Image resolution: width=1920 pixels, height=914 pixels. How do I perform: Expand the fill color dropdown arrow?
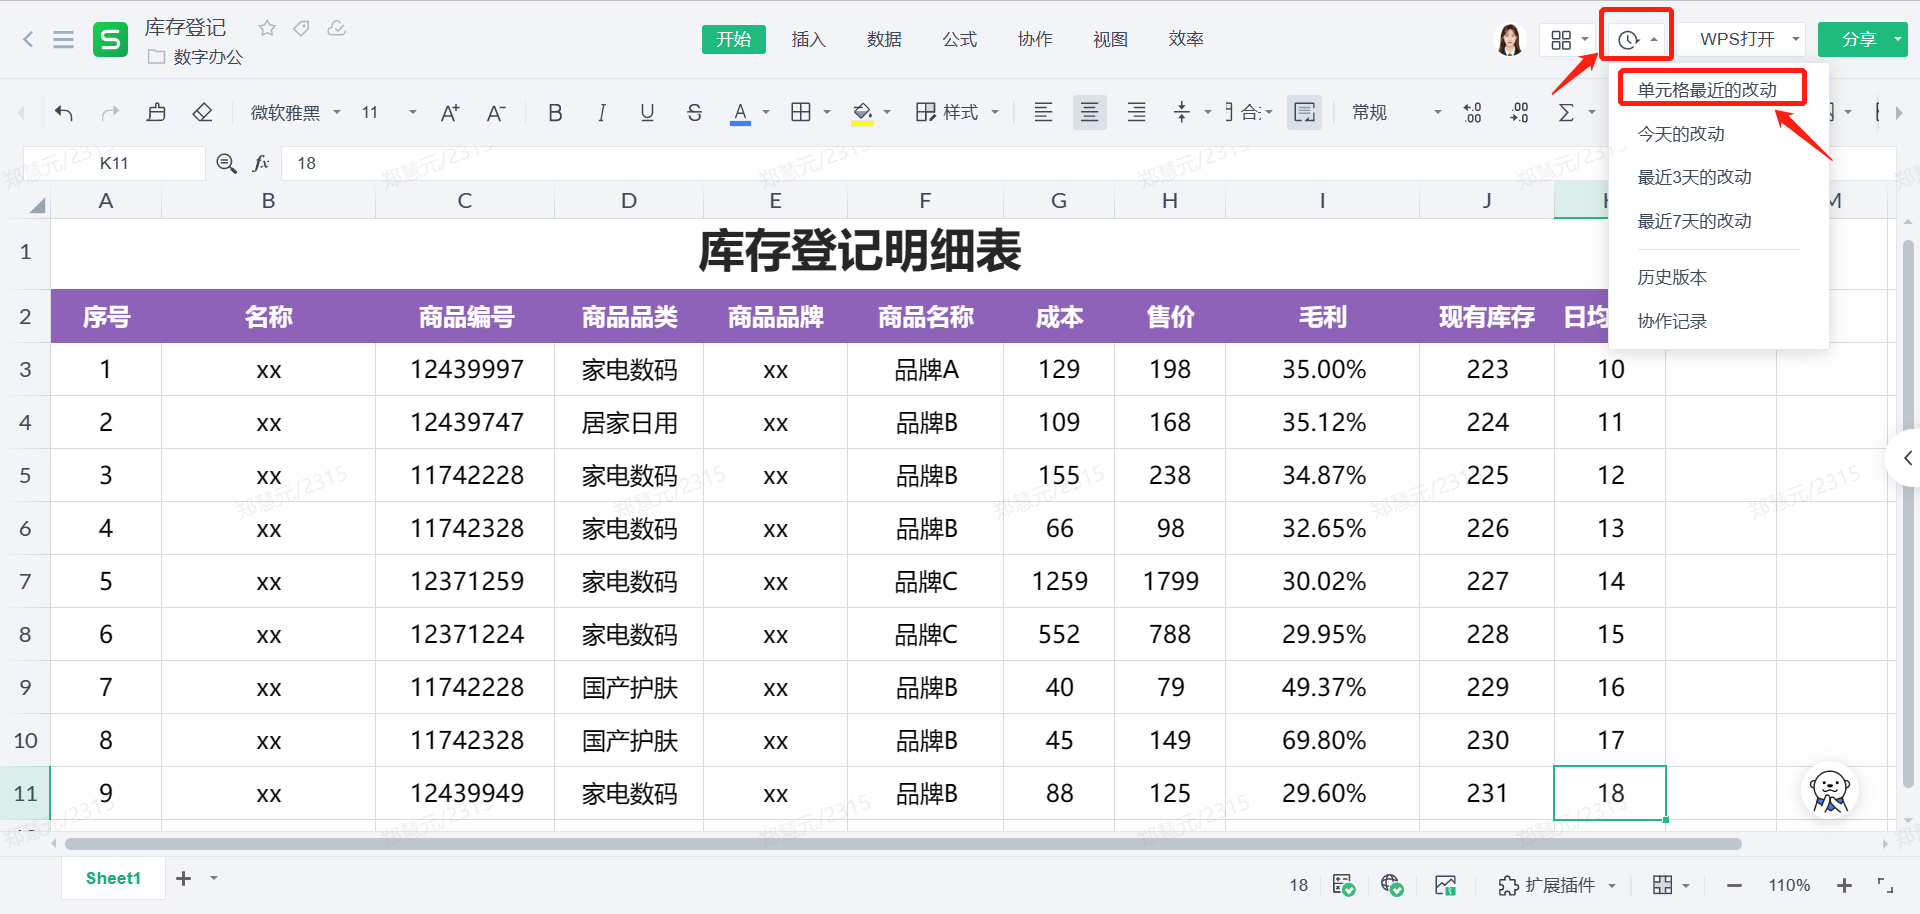[x=887, y=112]
